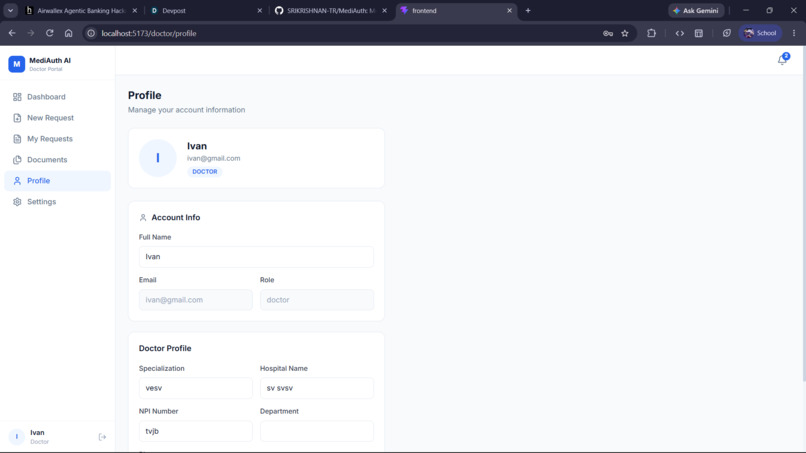Click the icon left of the School profile
This screenshot has width=806, height=453.
(x=726, y=33)
